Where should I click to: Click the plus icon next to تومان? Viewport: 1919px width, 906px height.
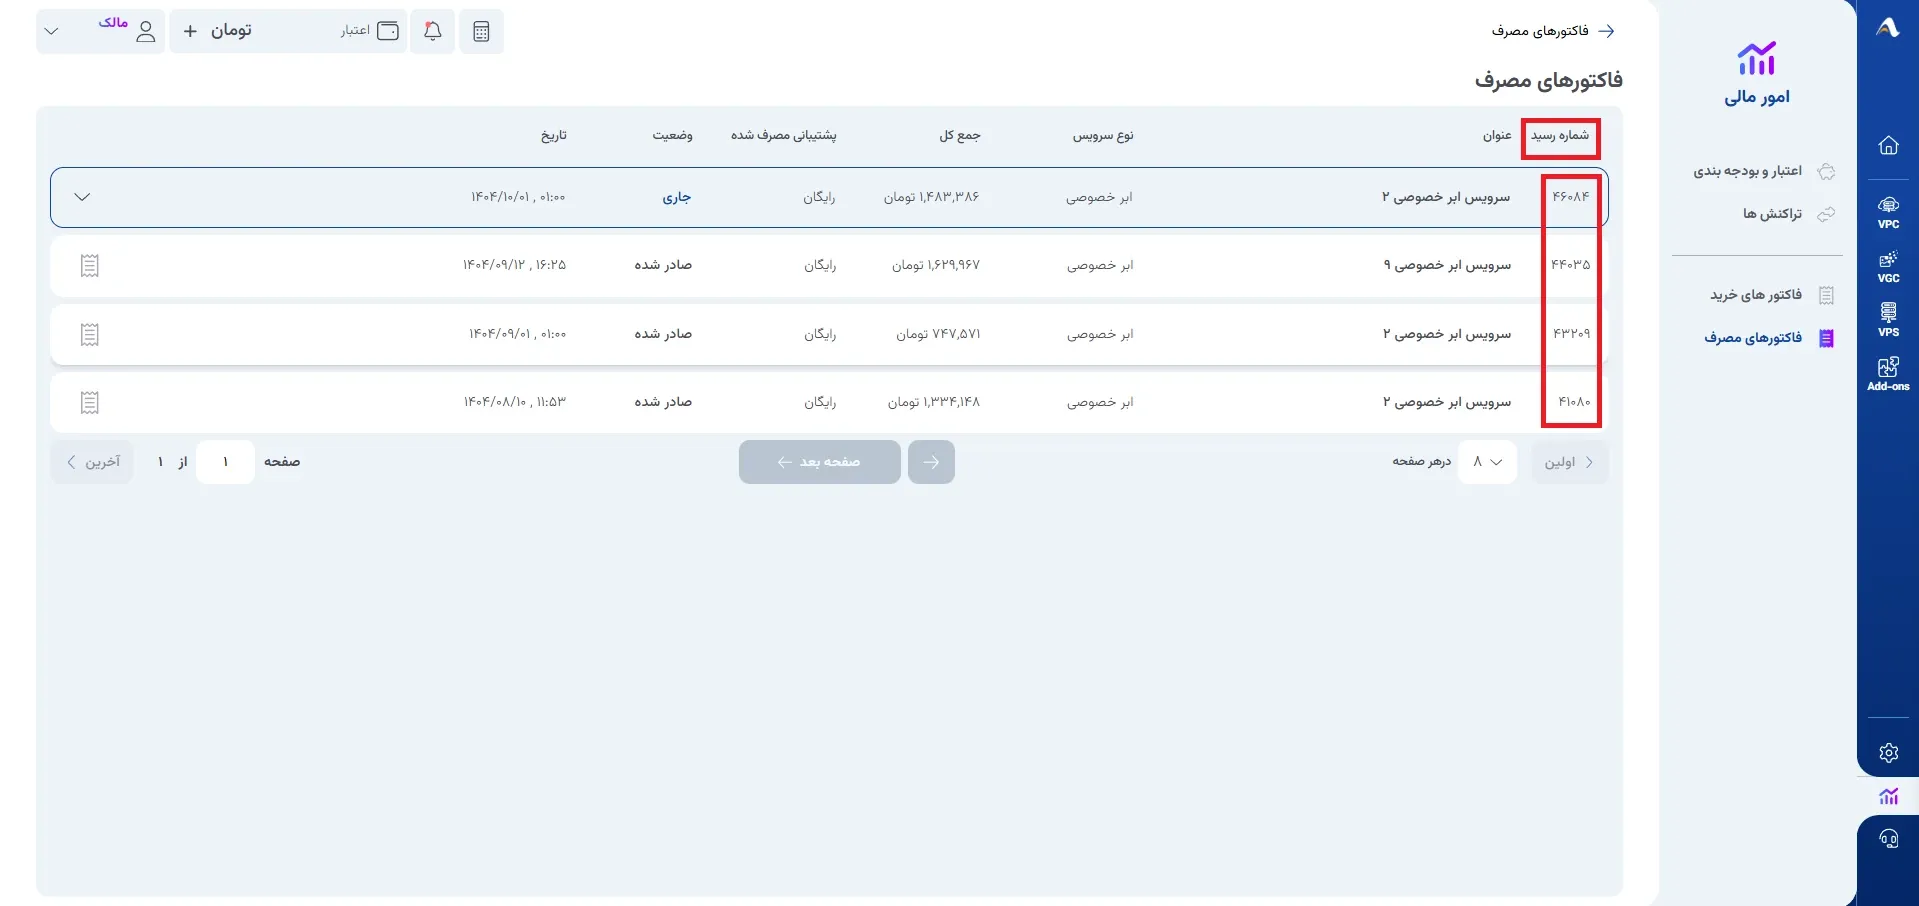(190, 31)
